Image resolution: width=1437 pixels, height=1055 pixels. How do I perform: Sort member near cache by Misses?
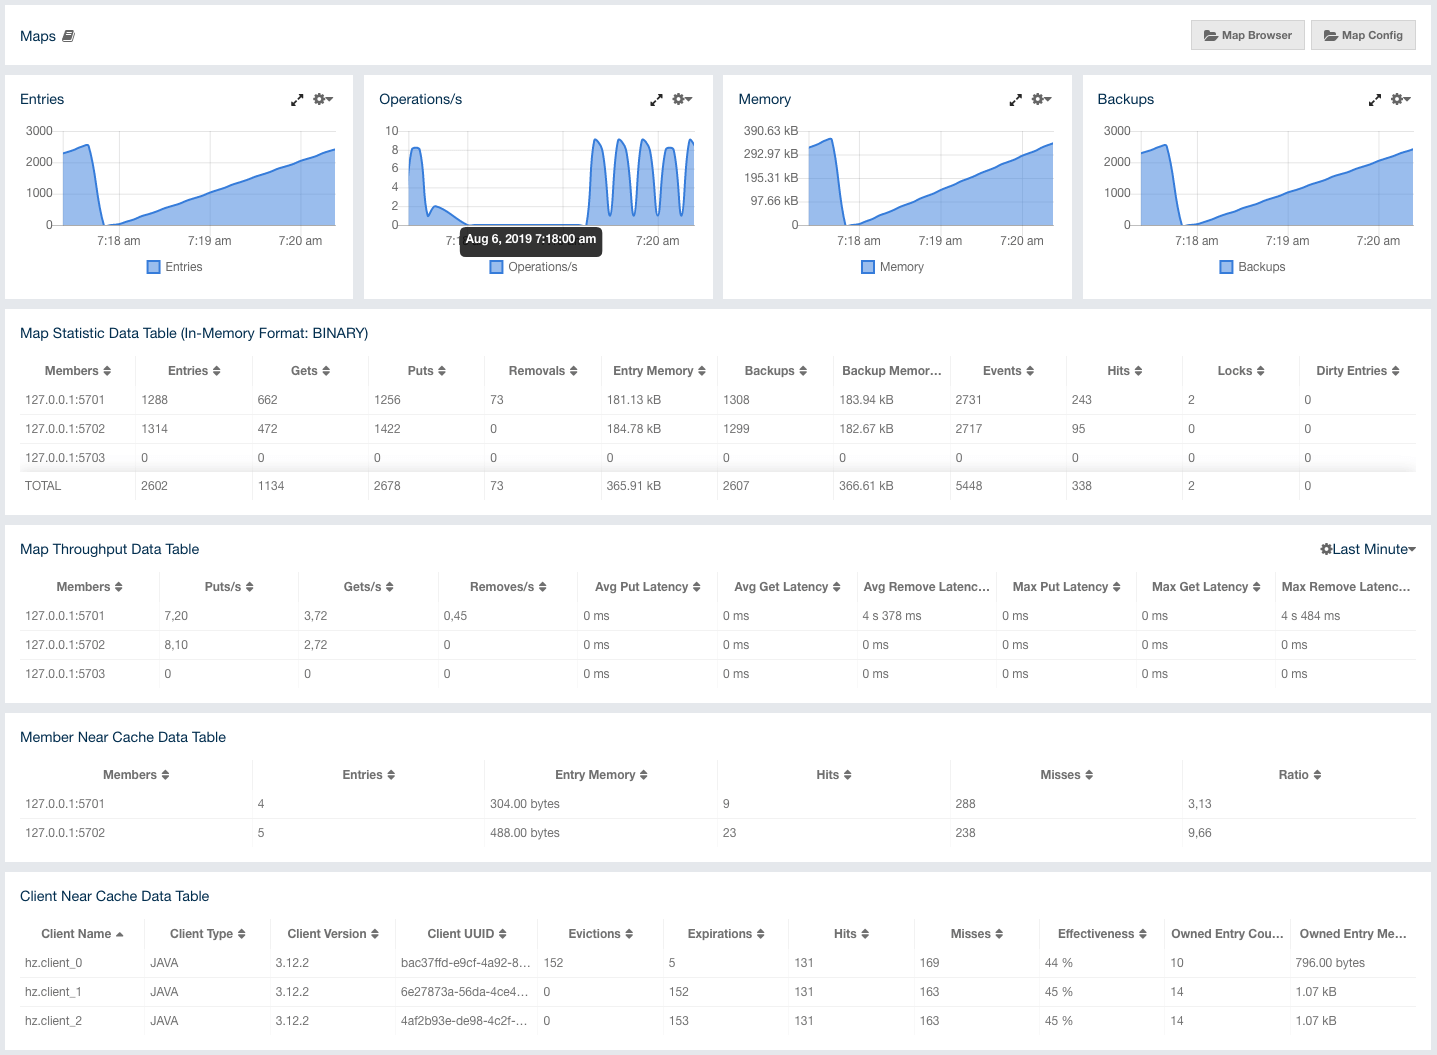coord(1066,775)
